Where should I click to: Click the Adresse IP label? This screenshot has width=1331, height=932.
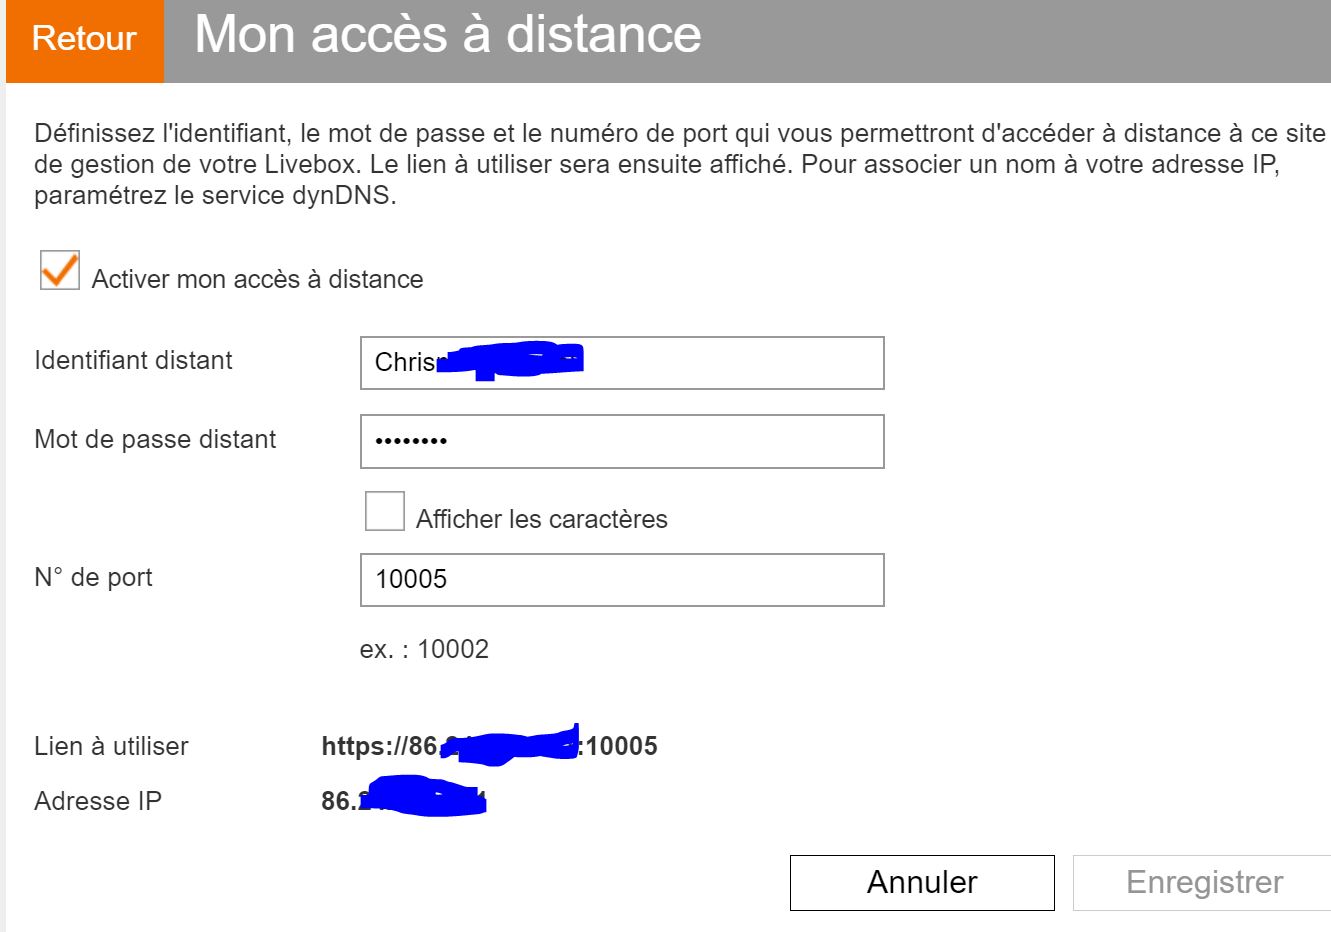coord(98,801)
